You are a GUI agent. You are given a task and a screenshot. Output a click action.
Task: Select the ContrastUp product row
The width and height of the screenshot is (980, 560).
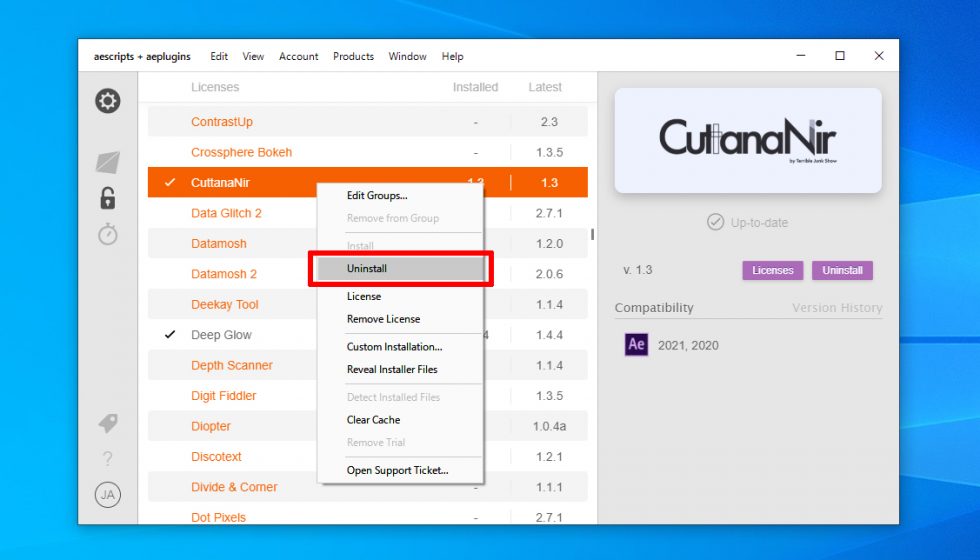coord(368,121)
